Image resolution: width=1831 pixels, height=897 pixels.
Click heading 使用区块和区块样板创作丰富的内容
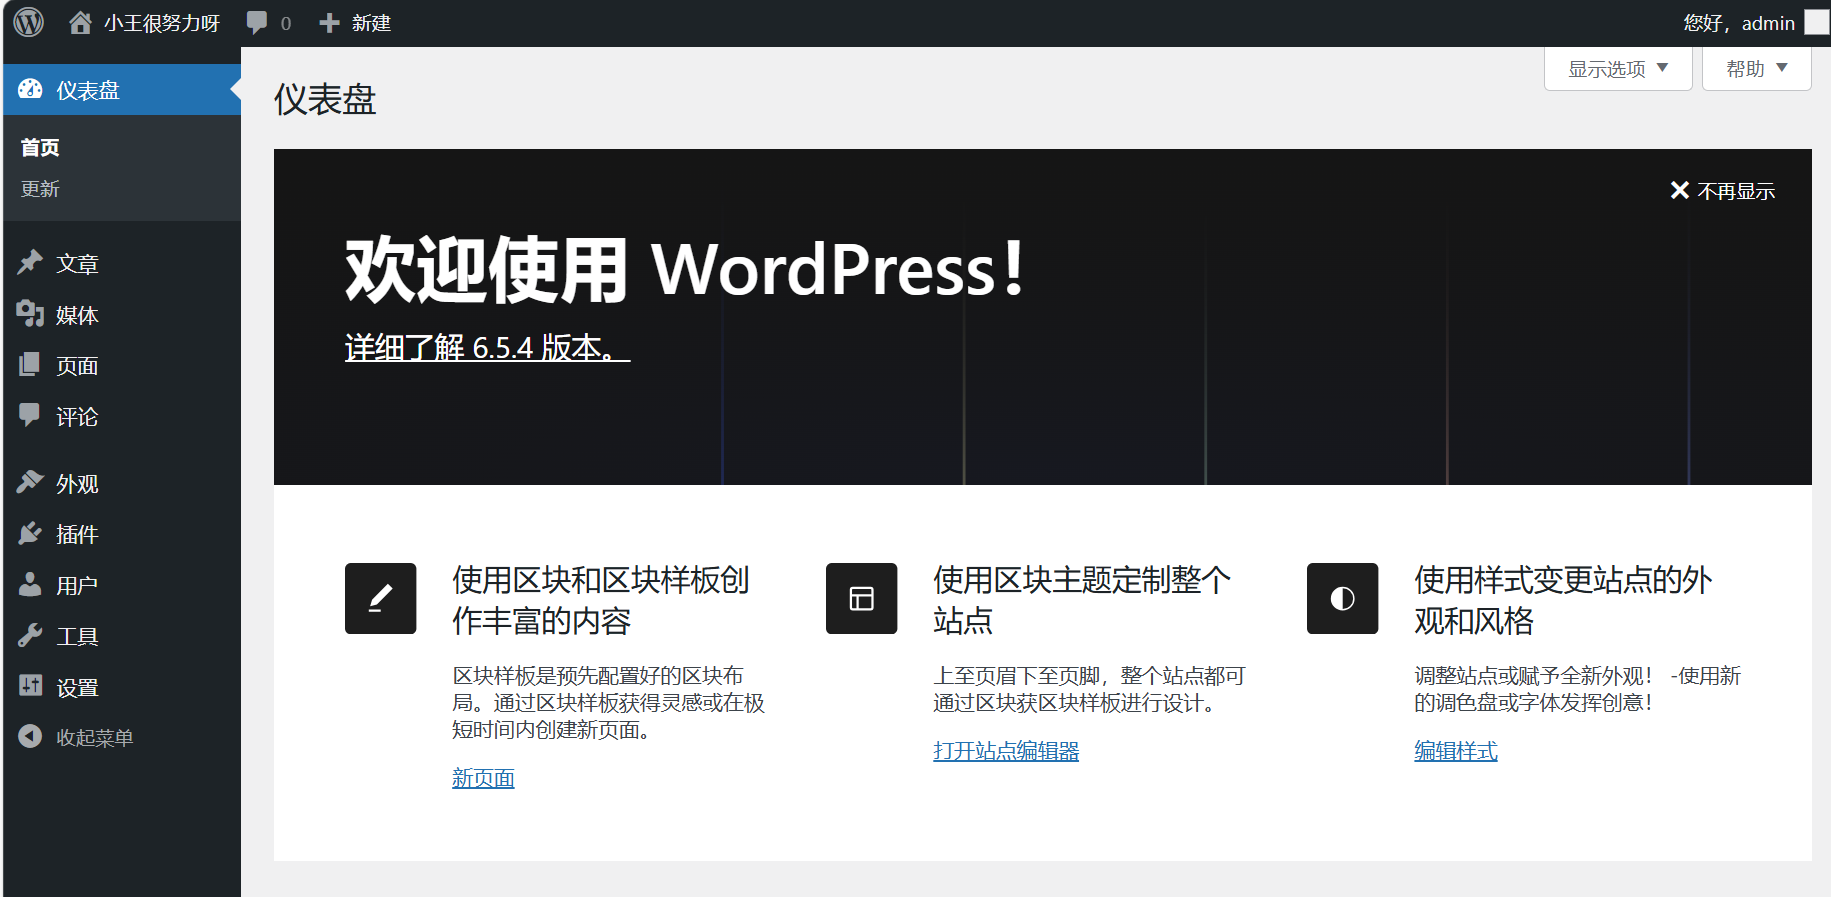[x=601, y=600]
